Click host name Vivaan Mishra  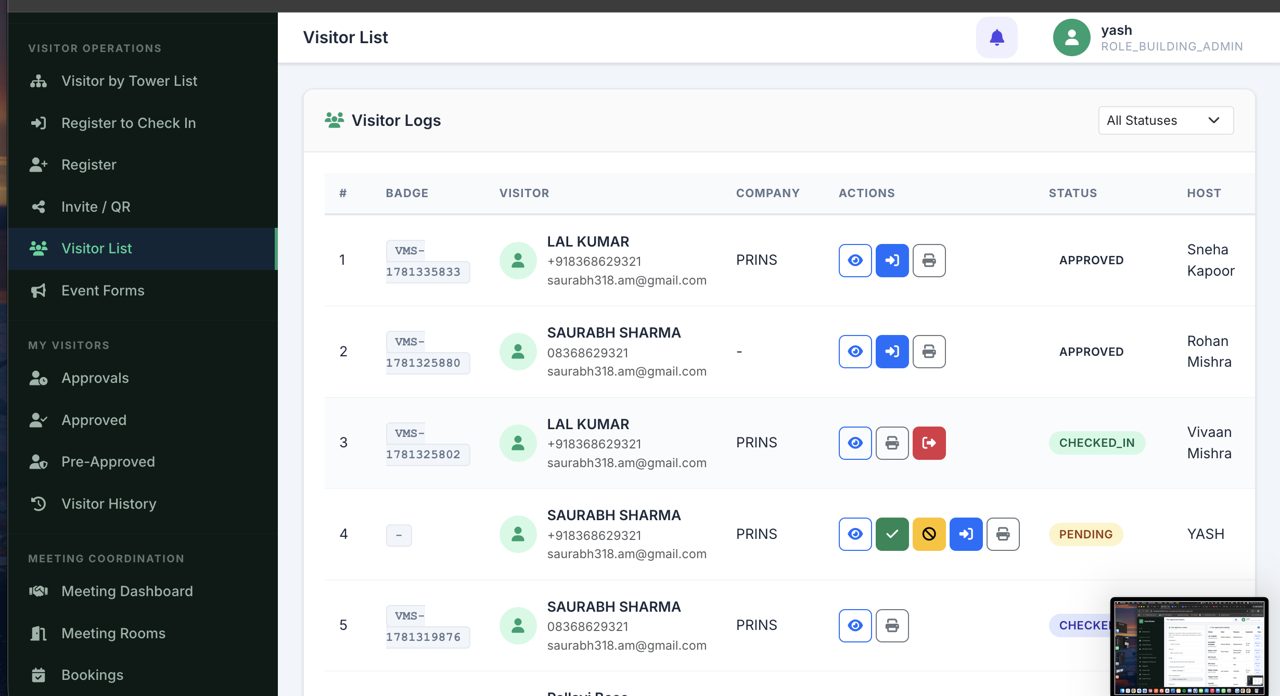(1210, 443)
